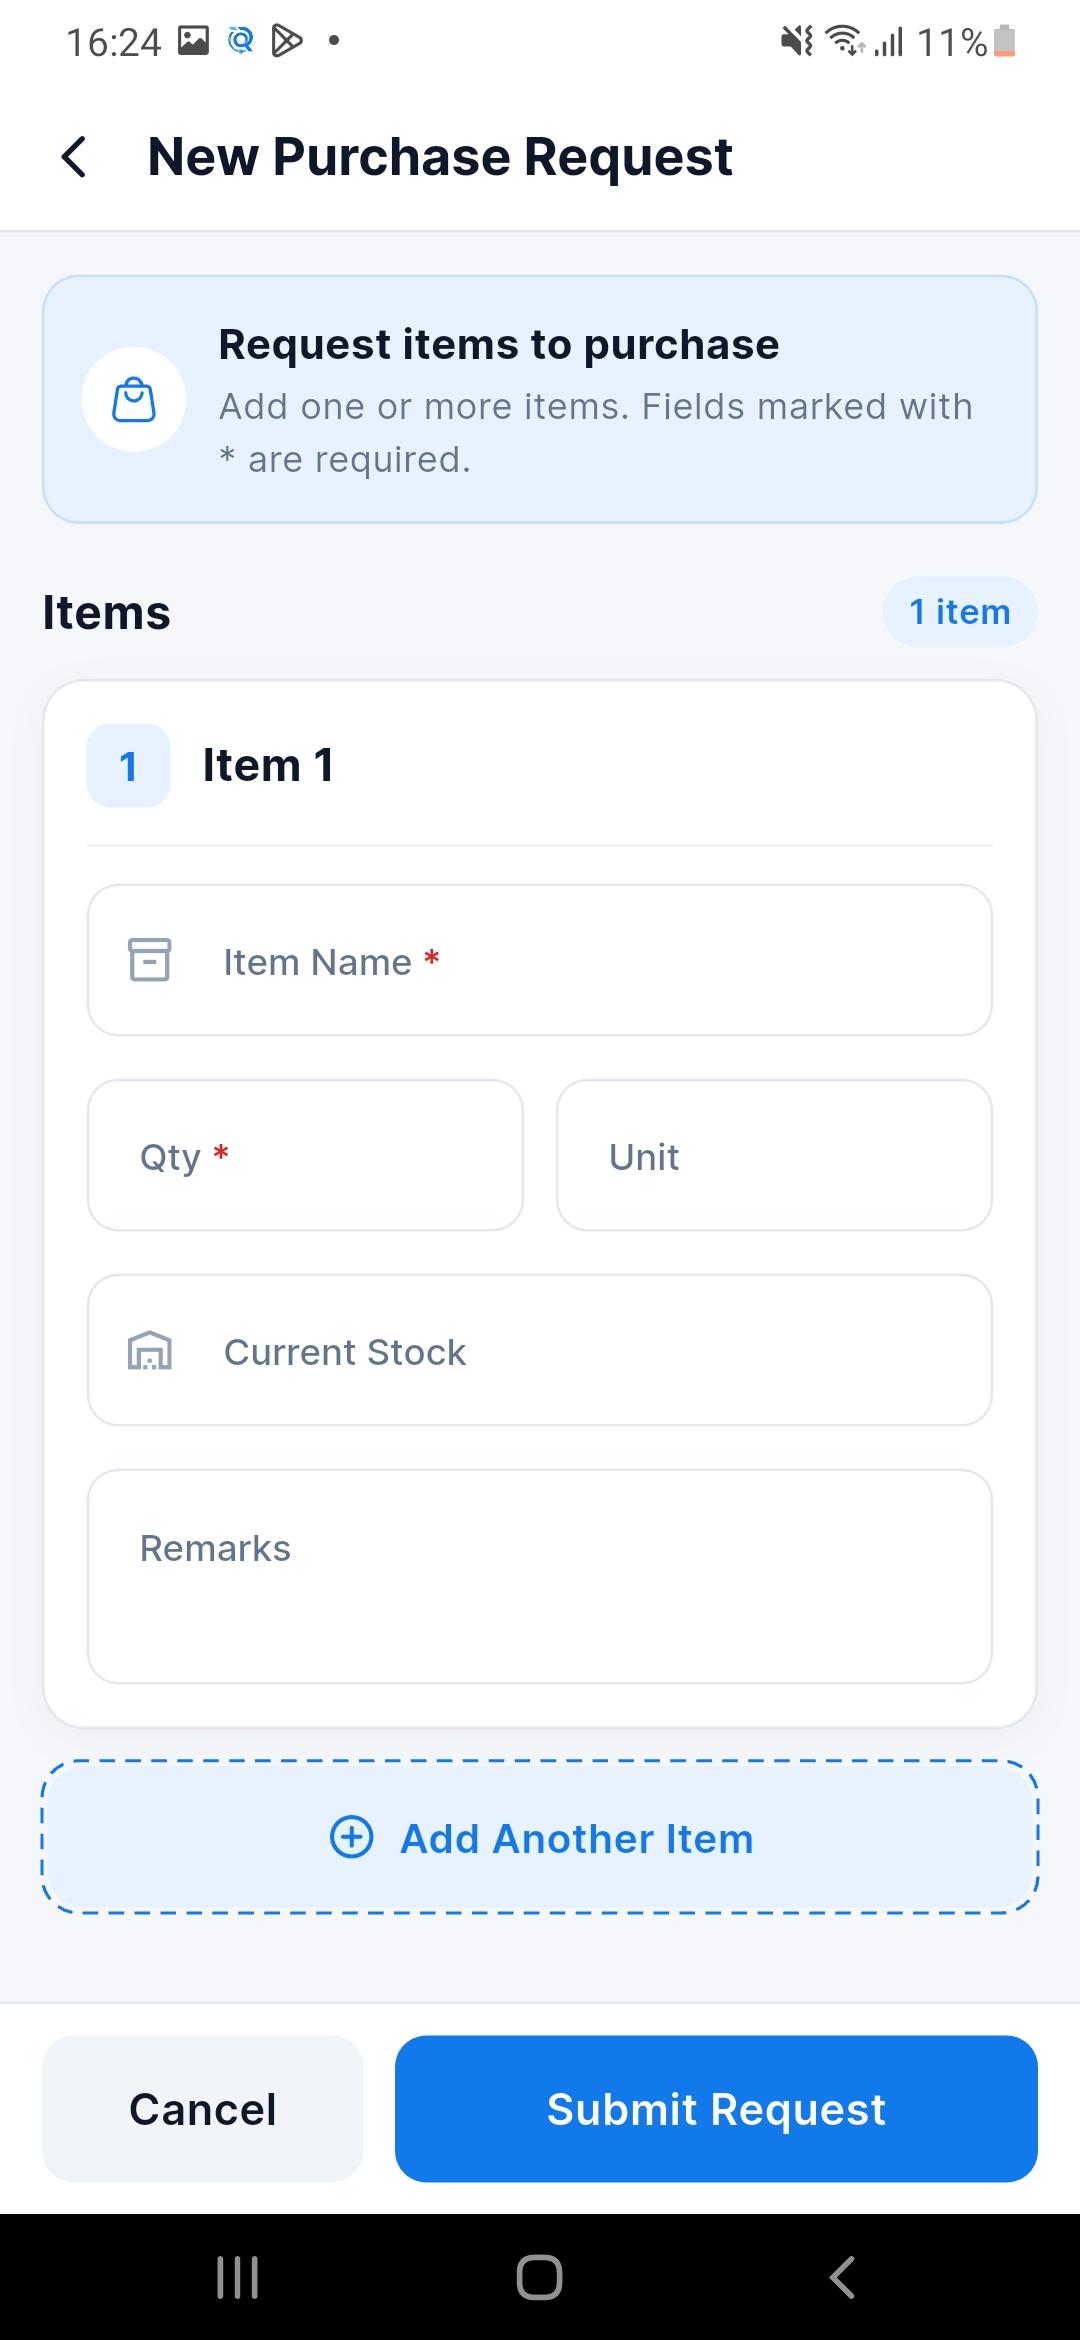Tap the gallery notification icon in status bar

[193, 41]
